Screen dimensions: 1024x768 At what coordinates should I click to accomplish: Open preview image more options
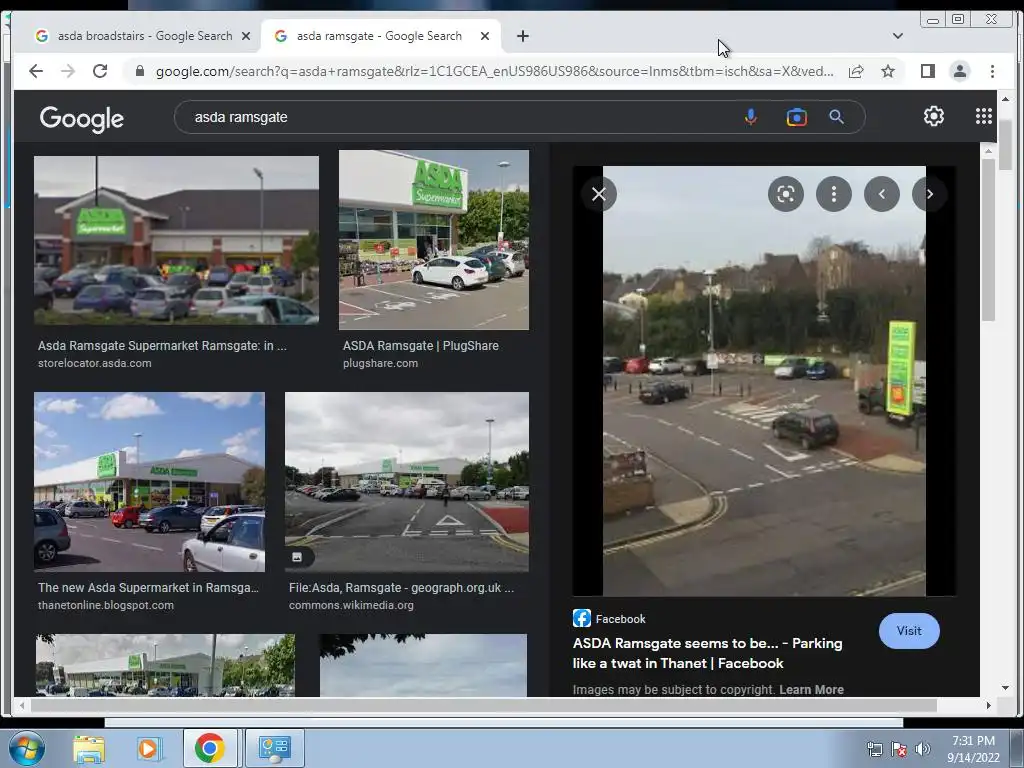(x=834, y=194)
